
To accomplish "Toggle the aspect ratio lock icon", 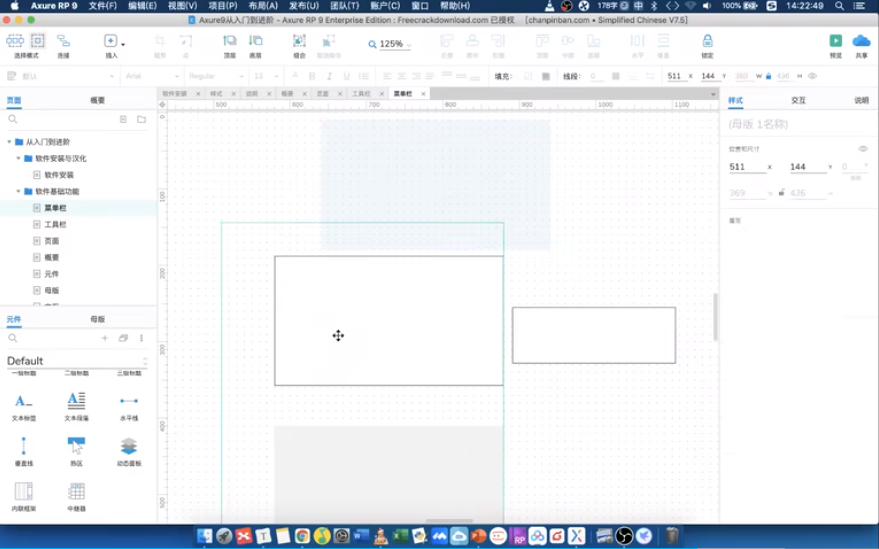I will click(x=781, y=193).
